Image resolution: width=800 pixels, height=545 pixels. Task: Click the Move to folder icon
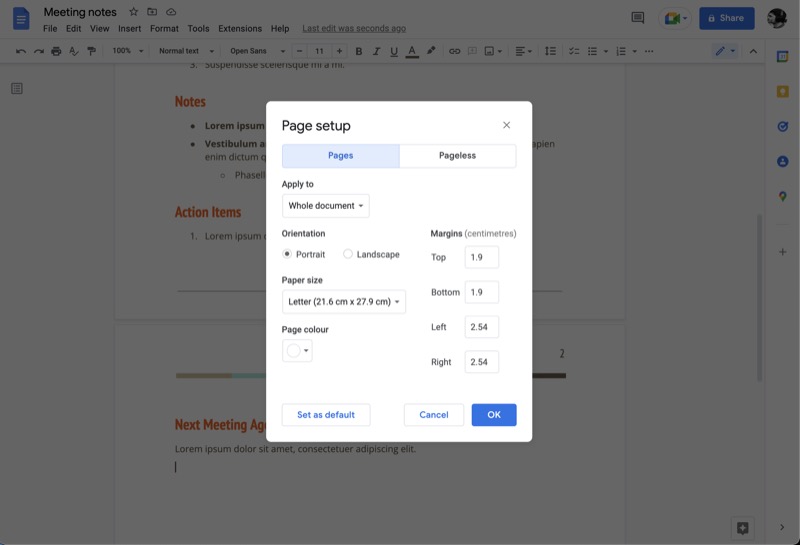(152, 11)
